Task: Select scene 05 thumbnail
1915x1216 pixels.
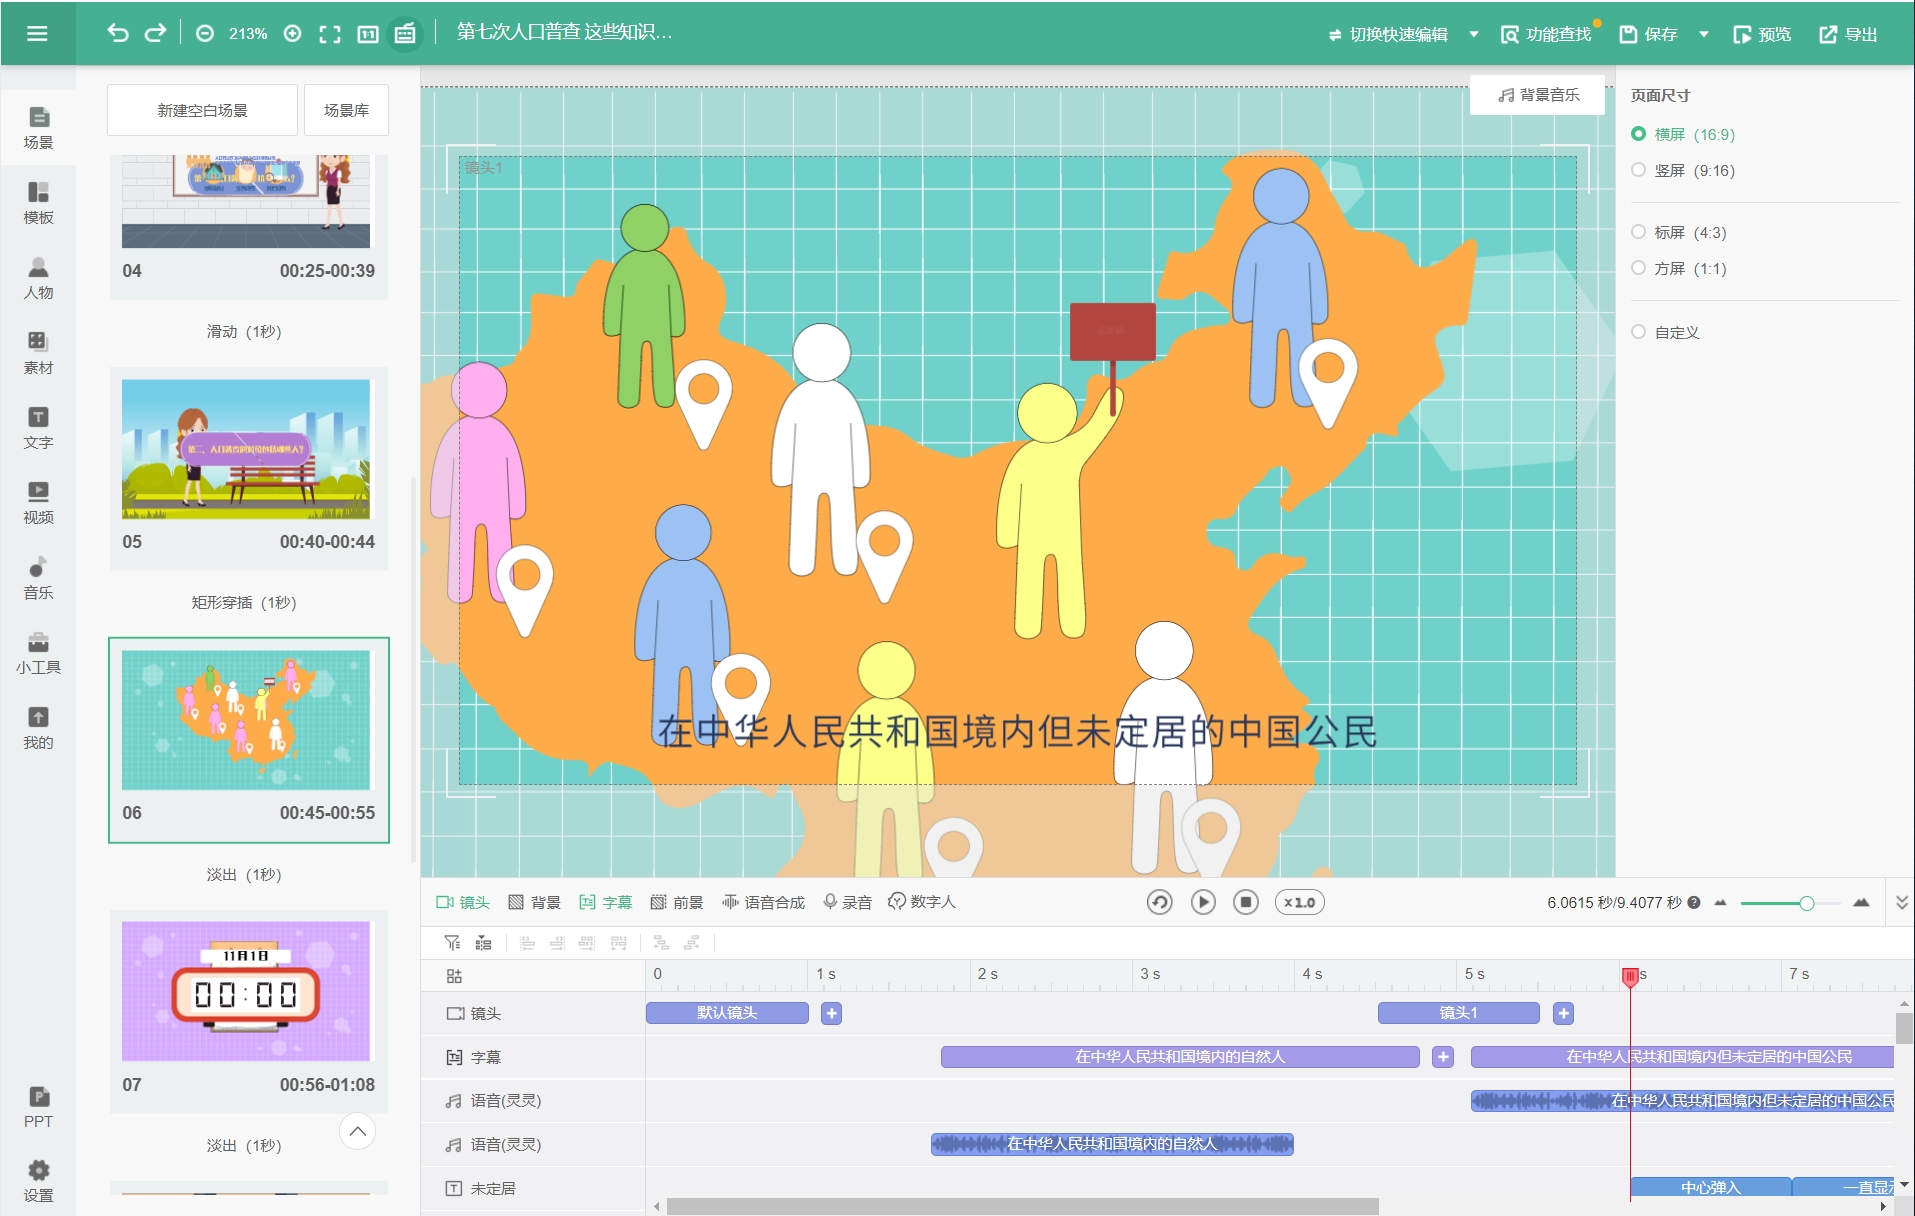Action: [x=246, y=449]
